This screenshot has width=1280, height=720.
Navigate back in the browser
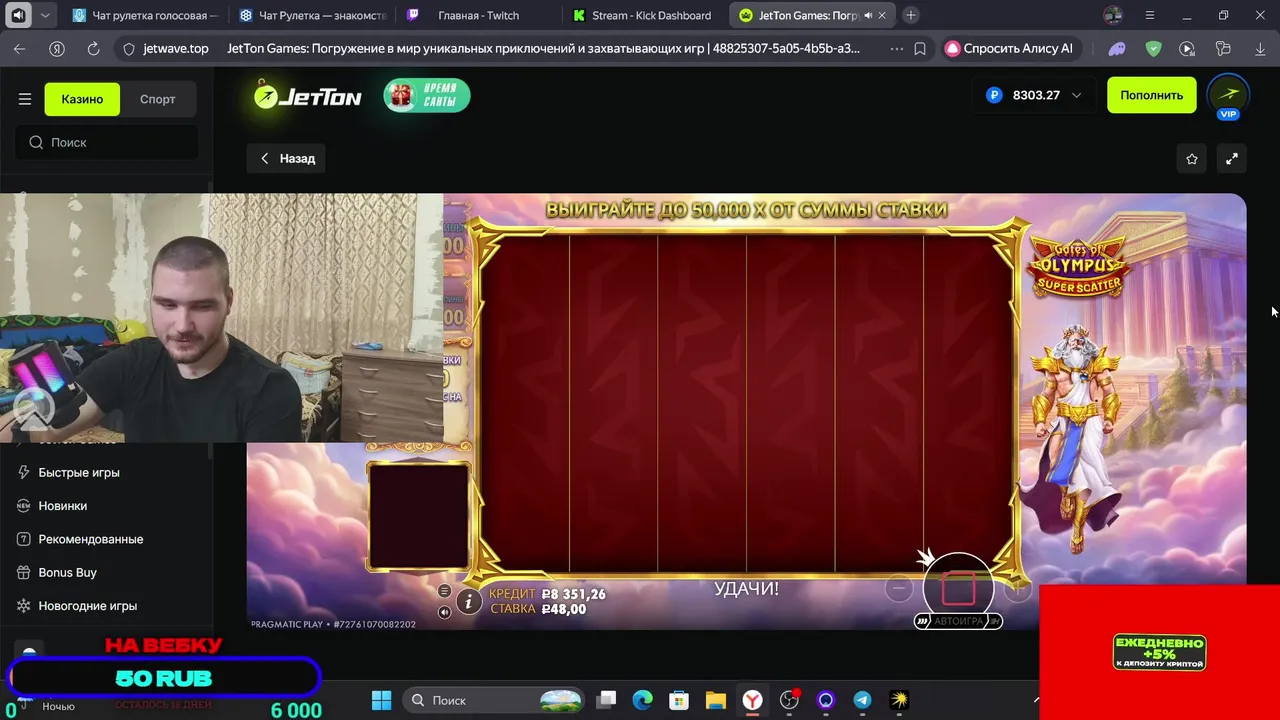[20, 48]
